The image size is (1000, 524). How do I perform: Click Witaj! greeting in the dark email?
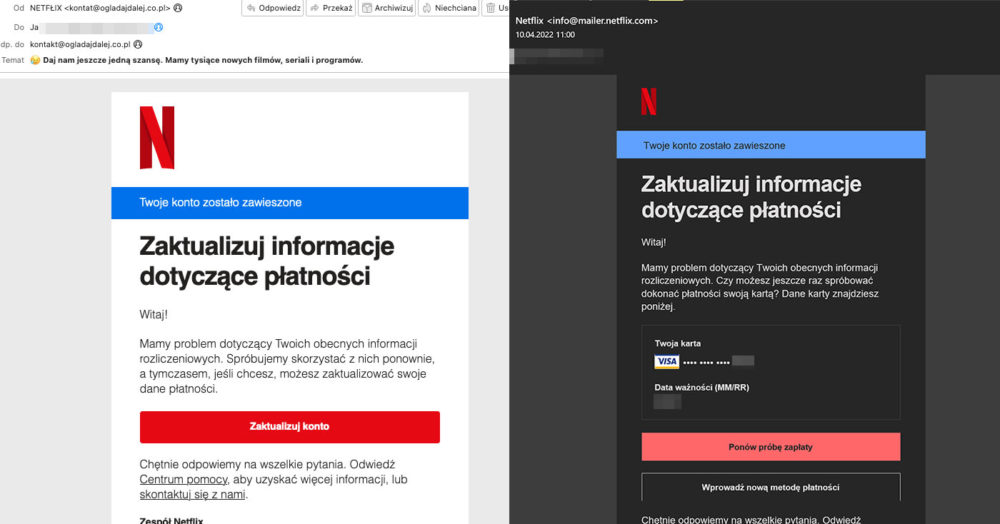pos(654,242)
